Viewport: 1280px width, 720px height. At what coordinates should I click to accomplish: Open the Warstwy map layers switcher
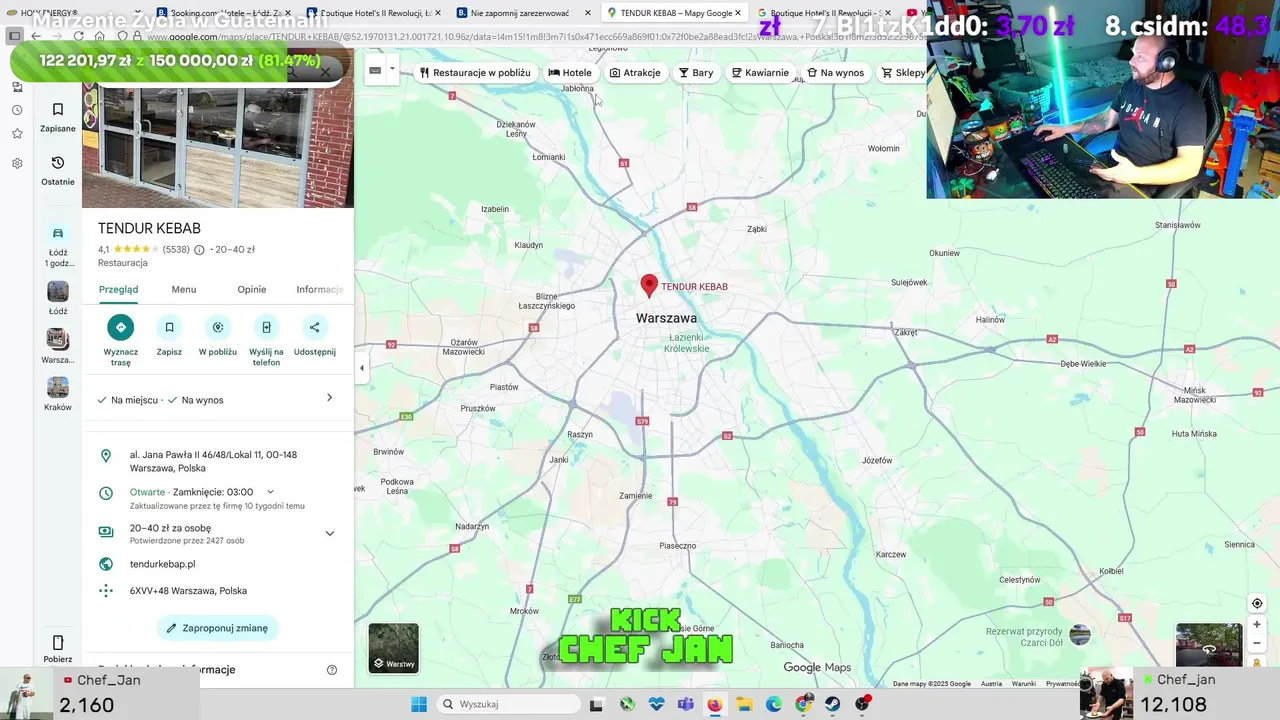[393, 648]
